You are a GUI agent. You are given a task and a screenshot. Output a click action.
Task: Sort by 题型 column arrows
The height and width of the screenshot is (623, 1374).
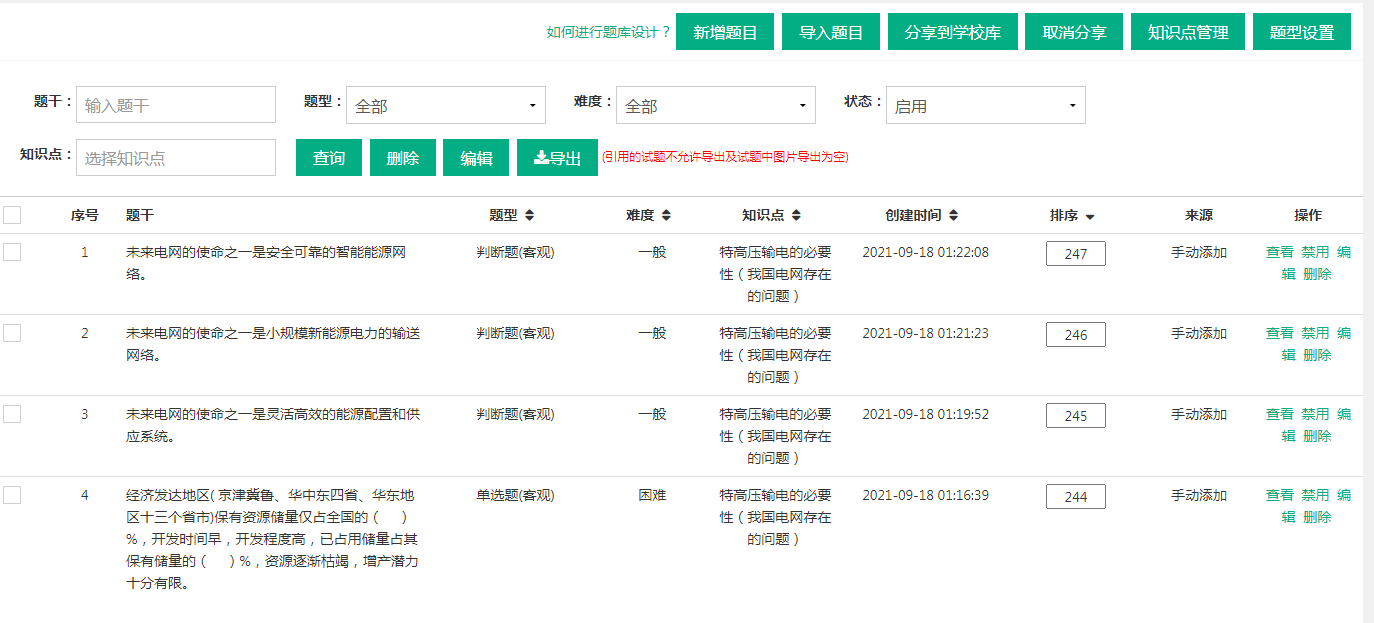pyautogui.click(x=529, y=215)
